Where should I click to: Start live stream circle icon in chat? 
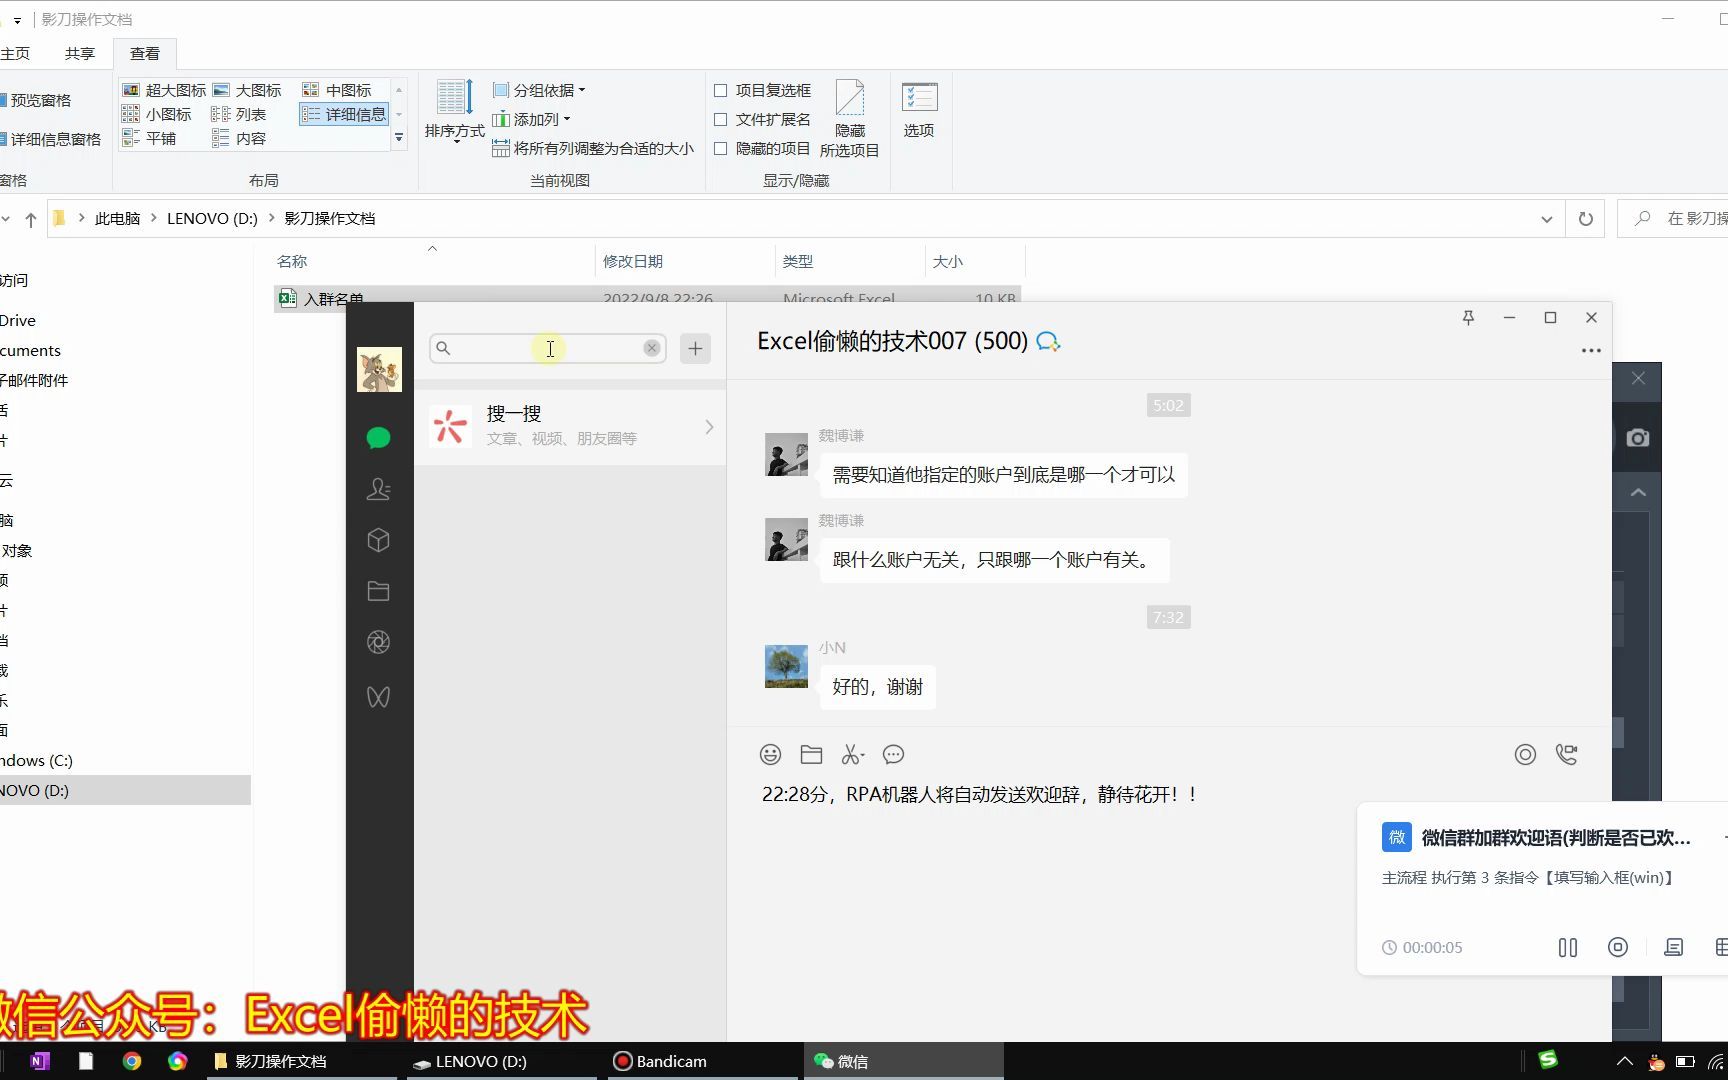coord(1525,755)
